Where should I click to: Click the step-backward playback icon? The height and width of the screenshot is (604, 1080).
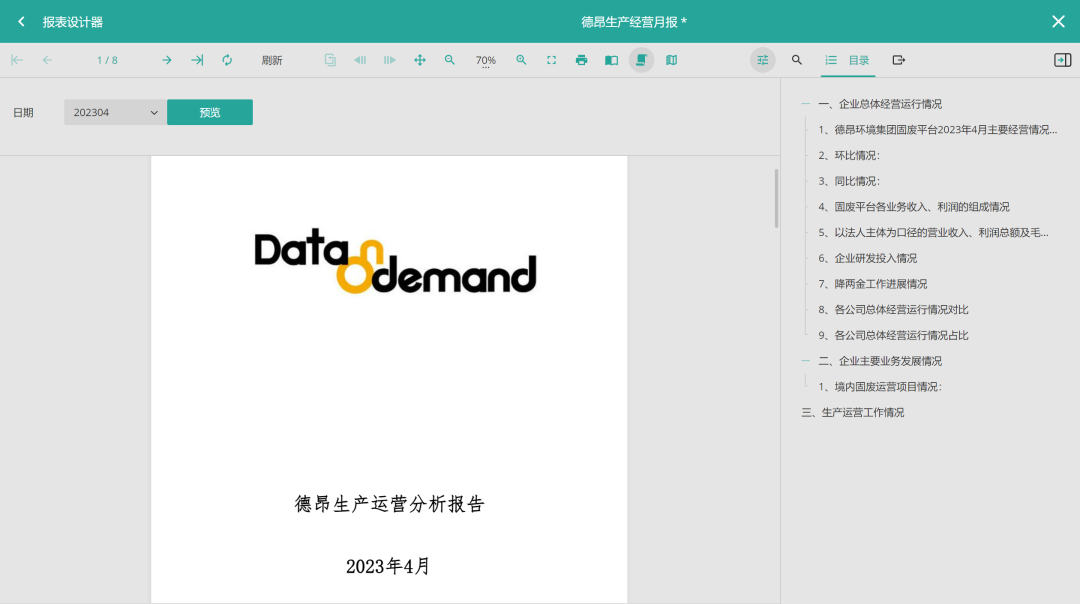360,61
